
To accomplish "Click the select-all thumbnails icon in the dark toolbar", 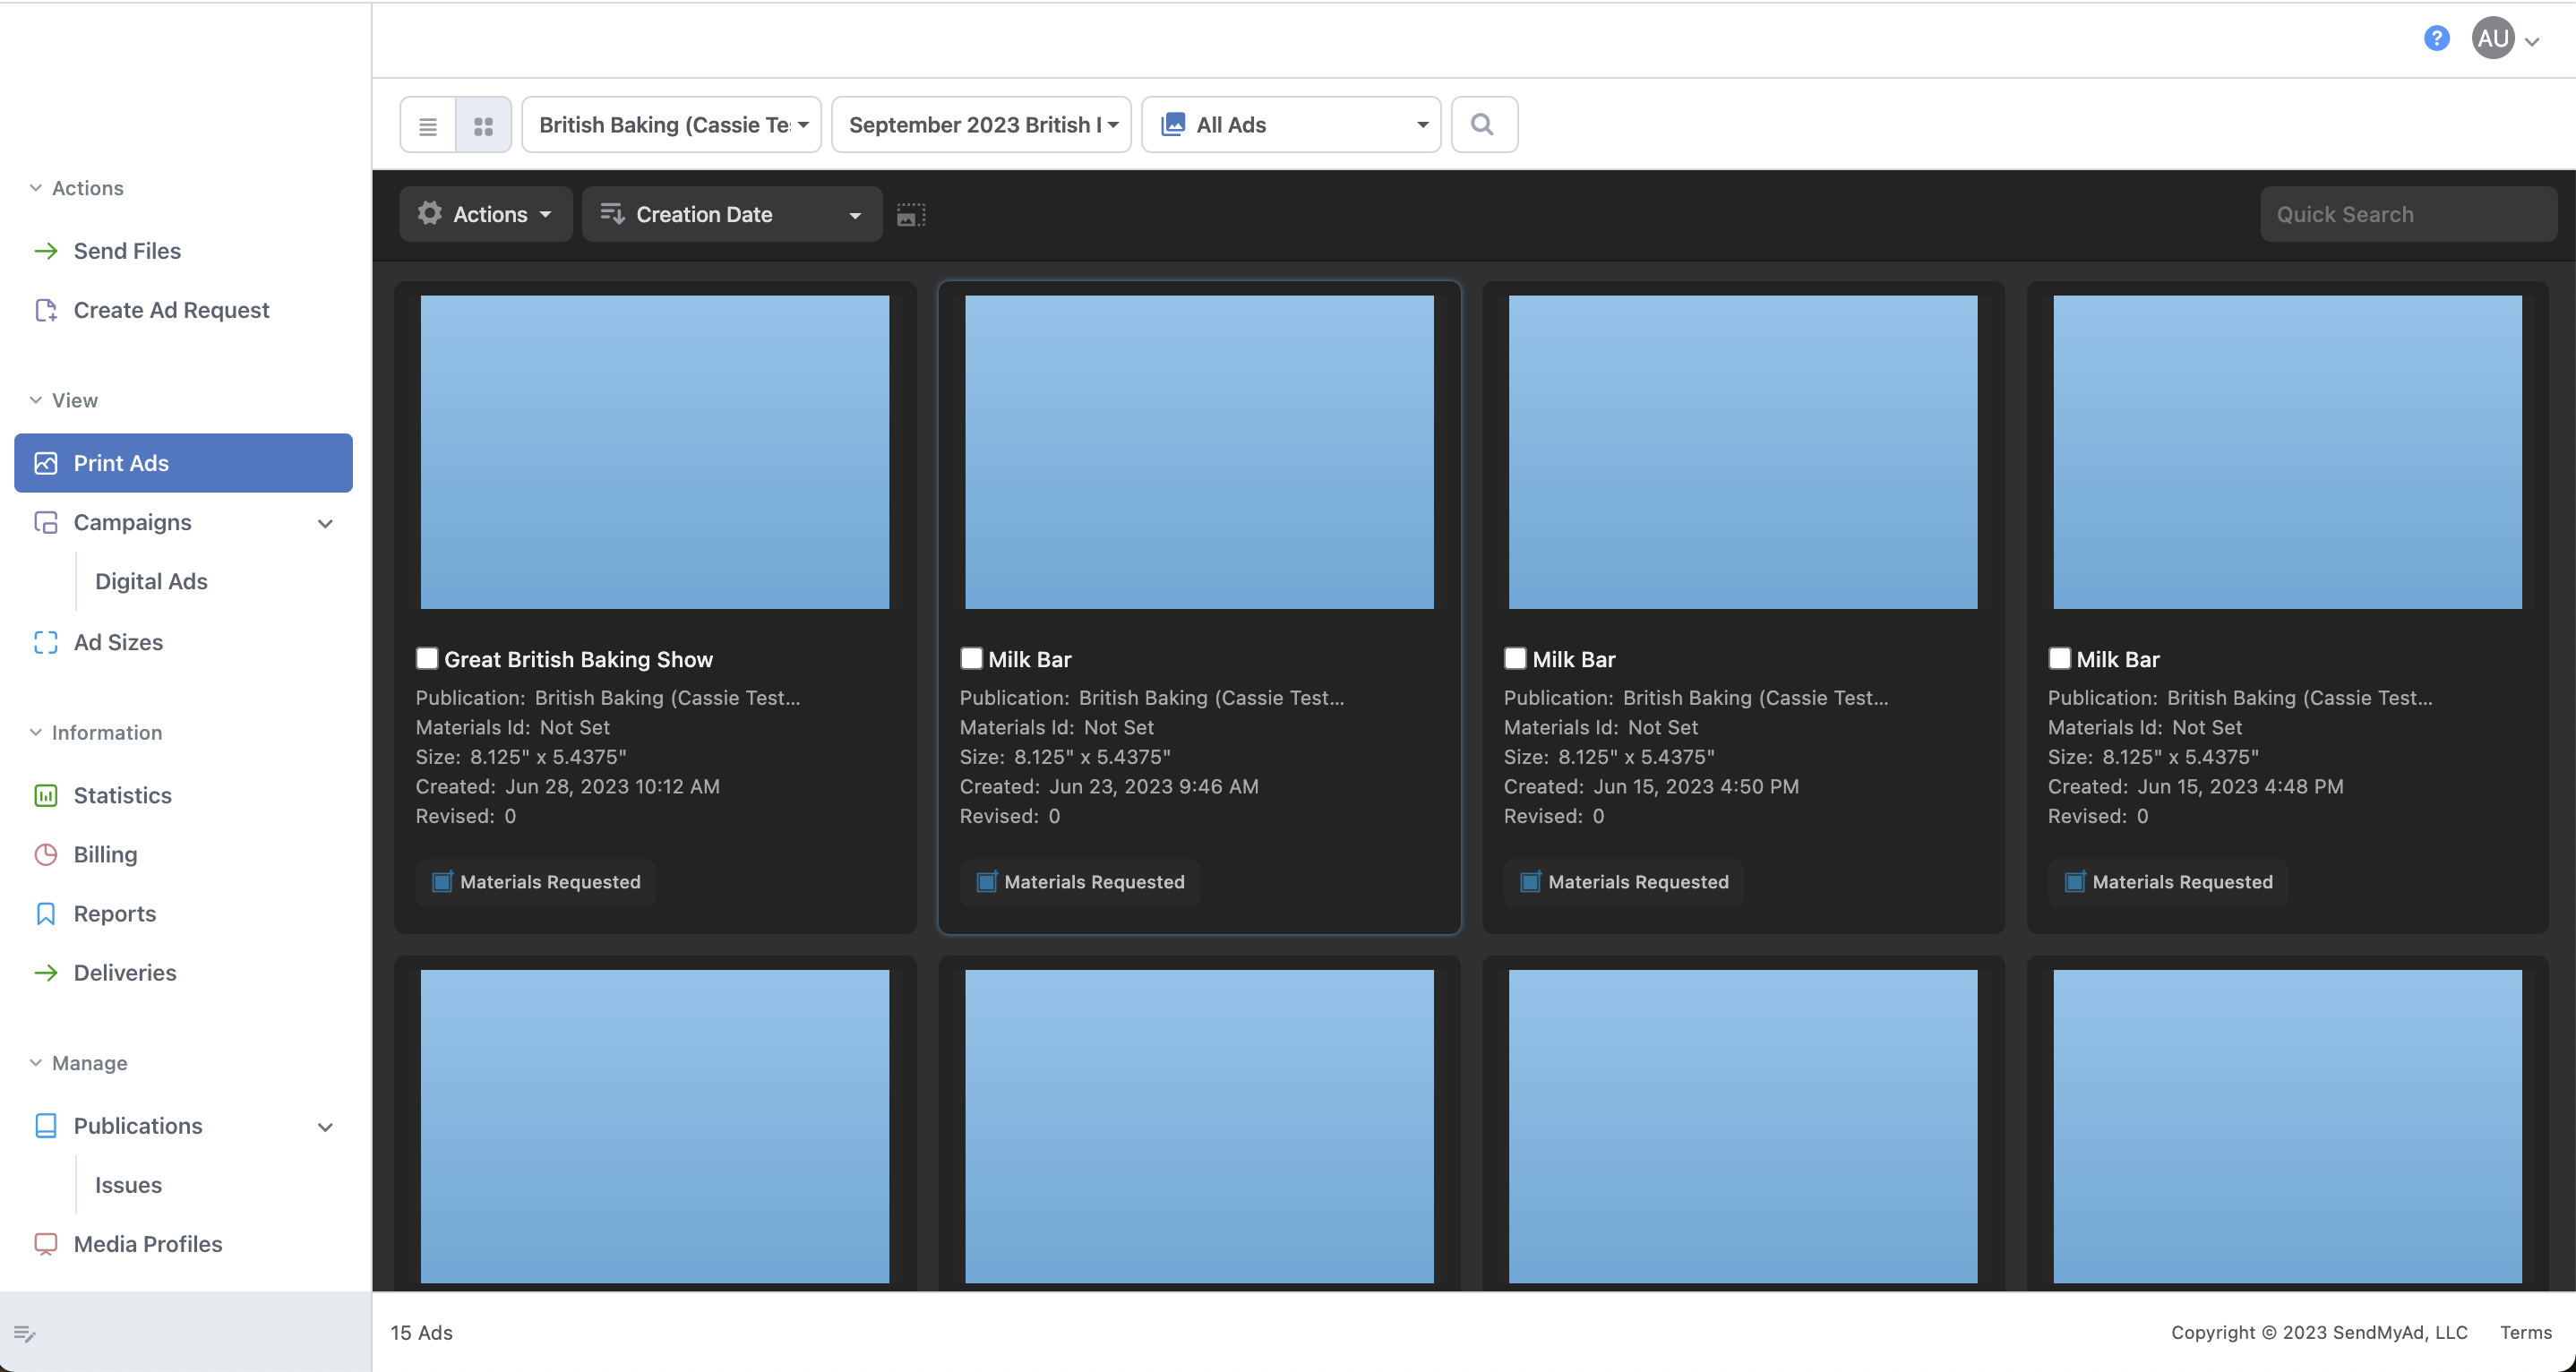I will [x=911, y=214].
